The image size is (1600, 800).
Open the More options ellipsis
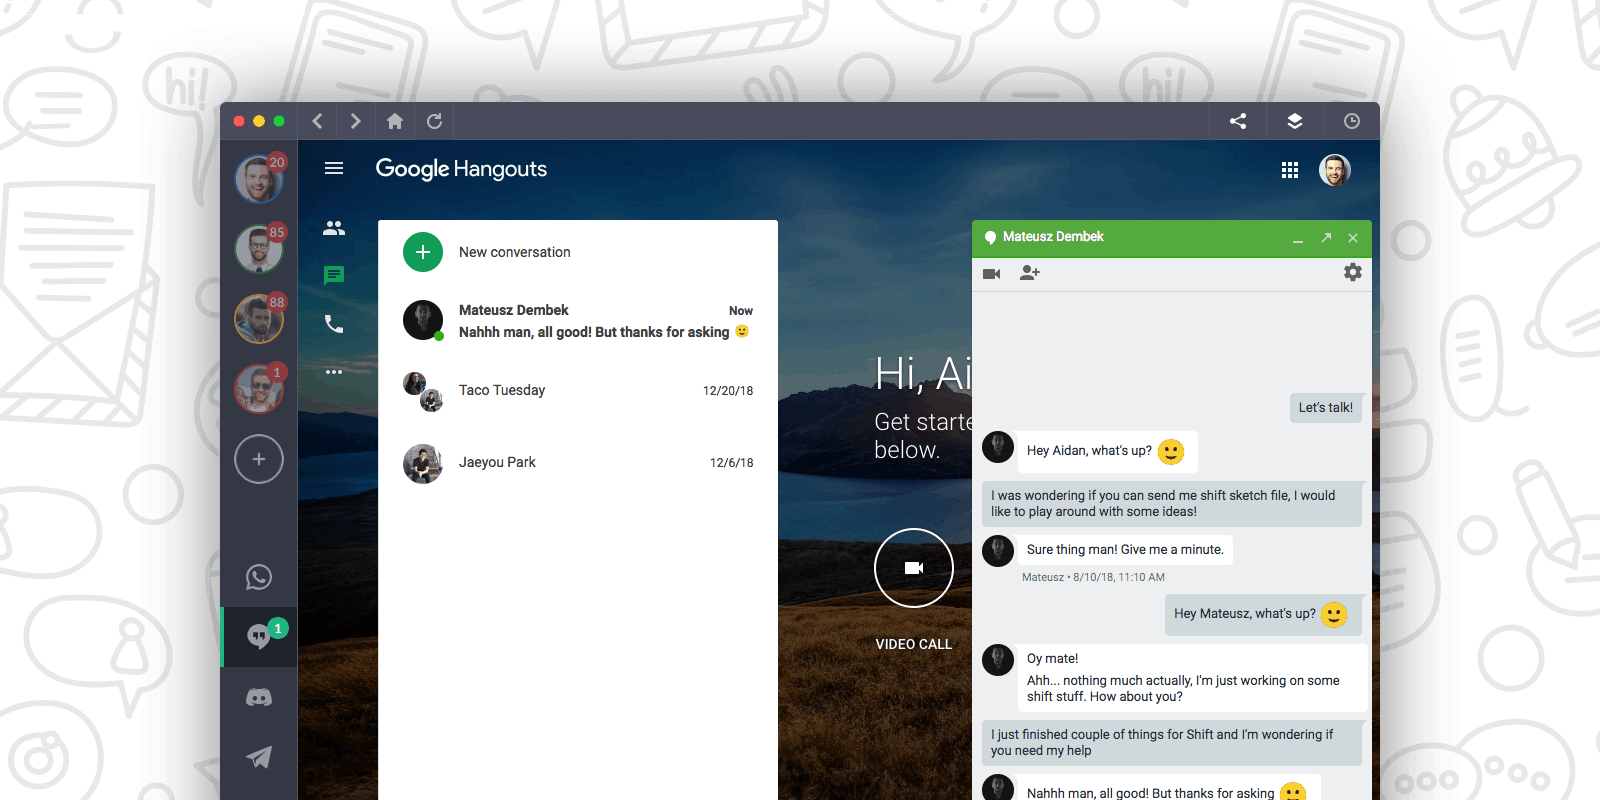tap(334, 372)
